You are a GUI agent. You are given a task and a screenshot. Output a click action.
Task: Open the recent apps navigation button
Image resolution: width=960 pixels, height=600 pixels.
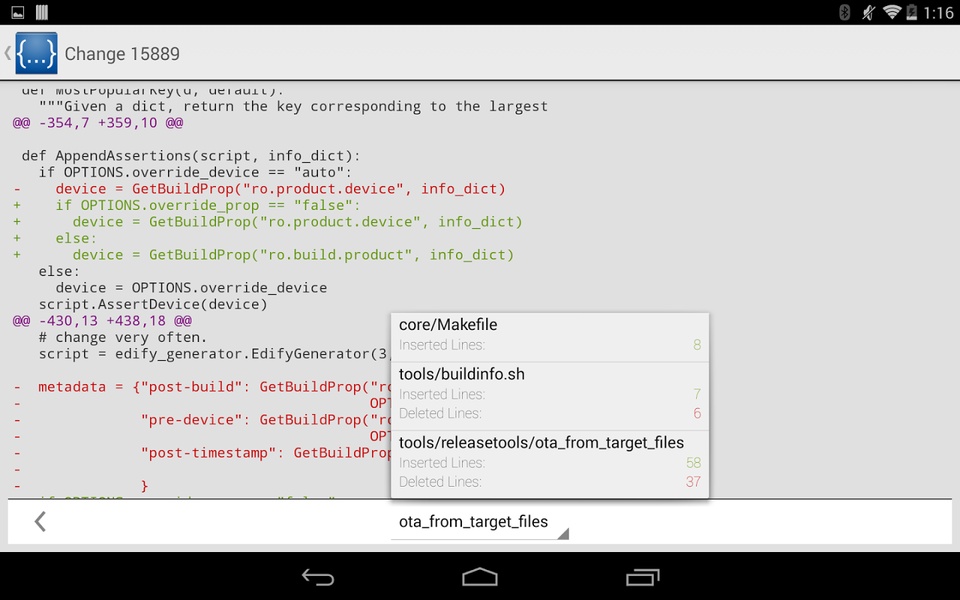coord(642,577)
